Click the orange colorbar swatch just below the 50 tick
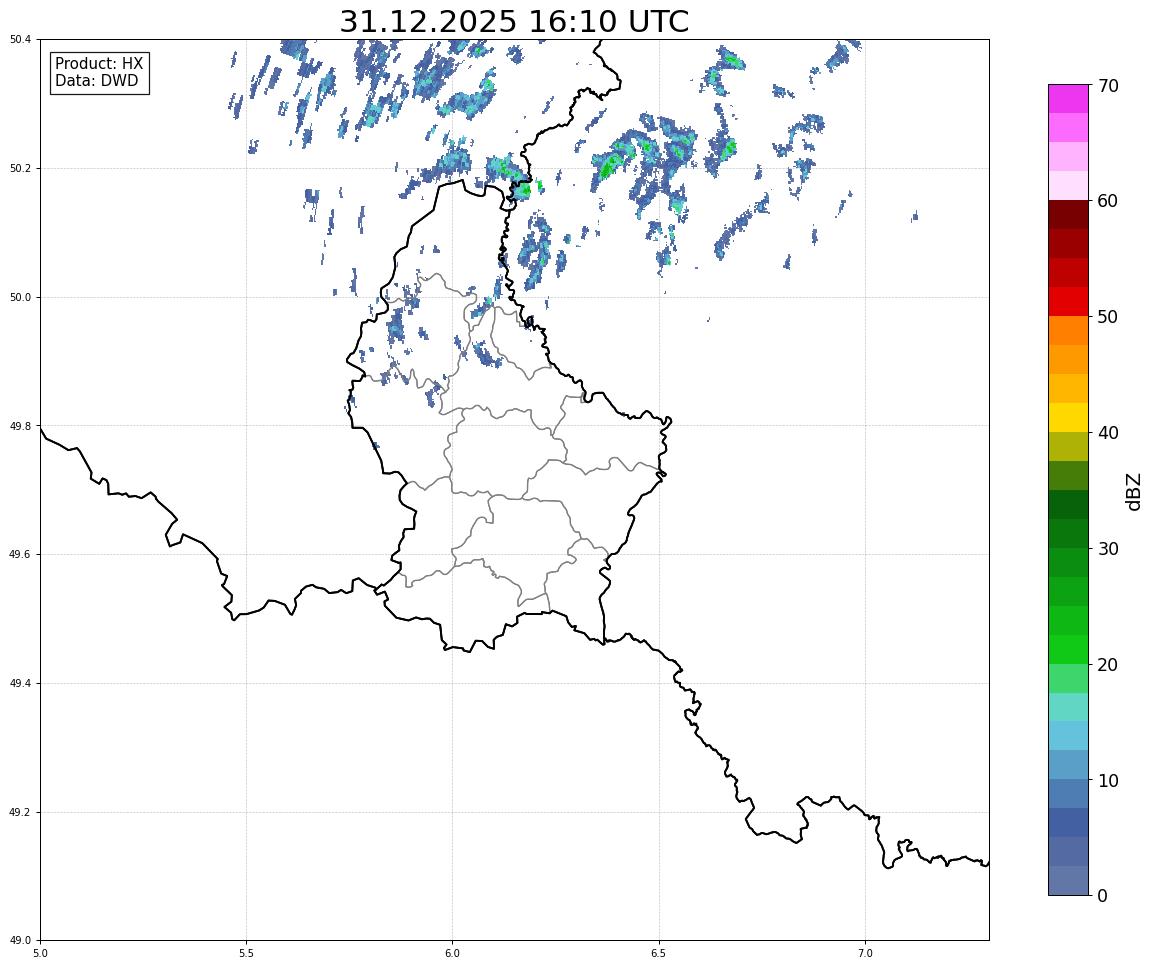1152x968 pixels. point(1068,331)
